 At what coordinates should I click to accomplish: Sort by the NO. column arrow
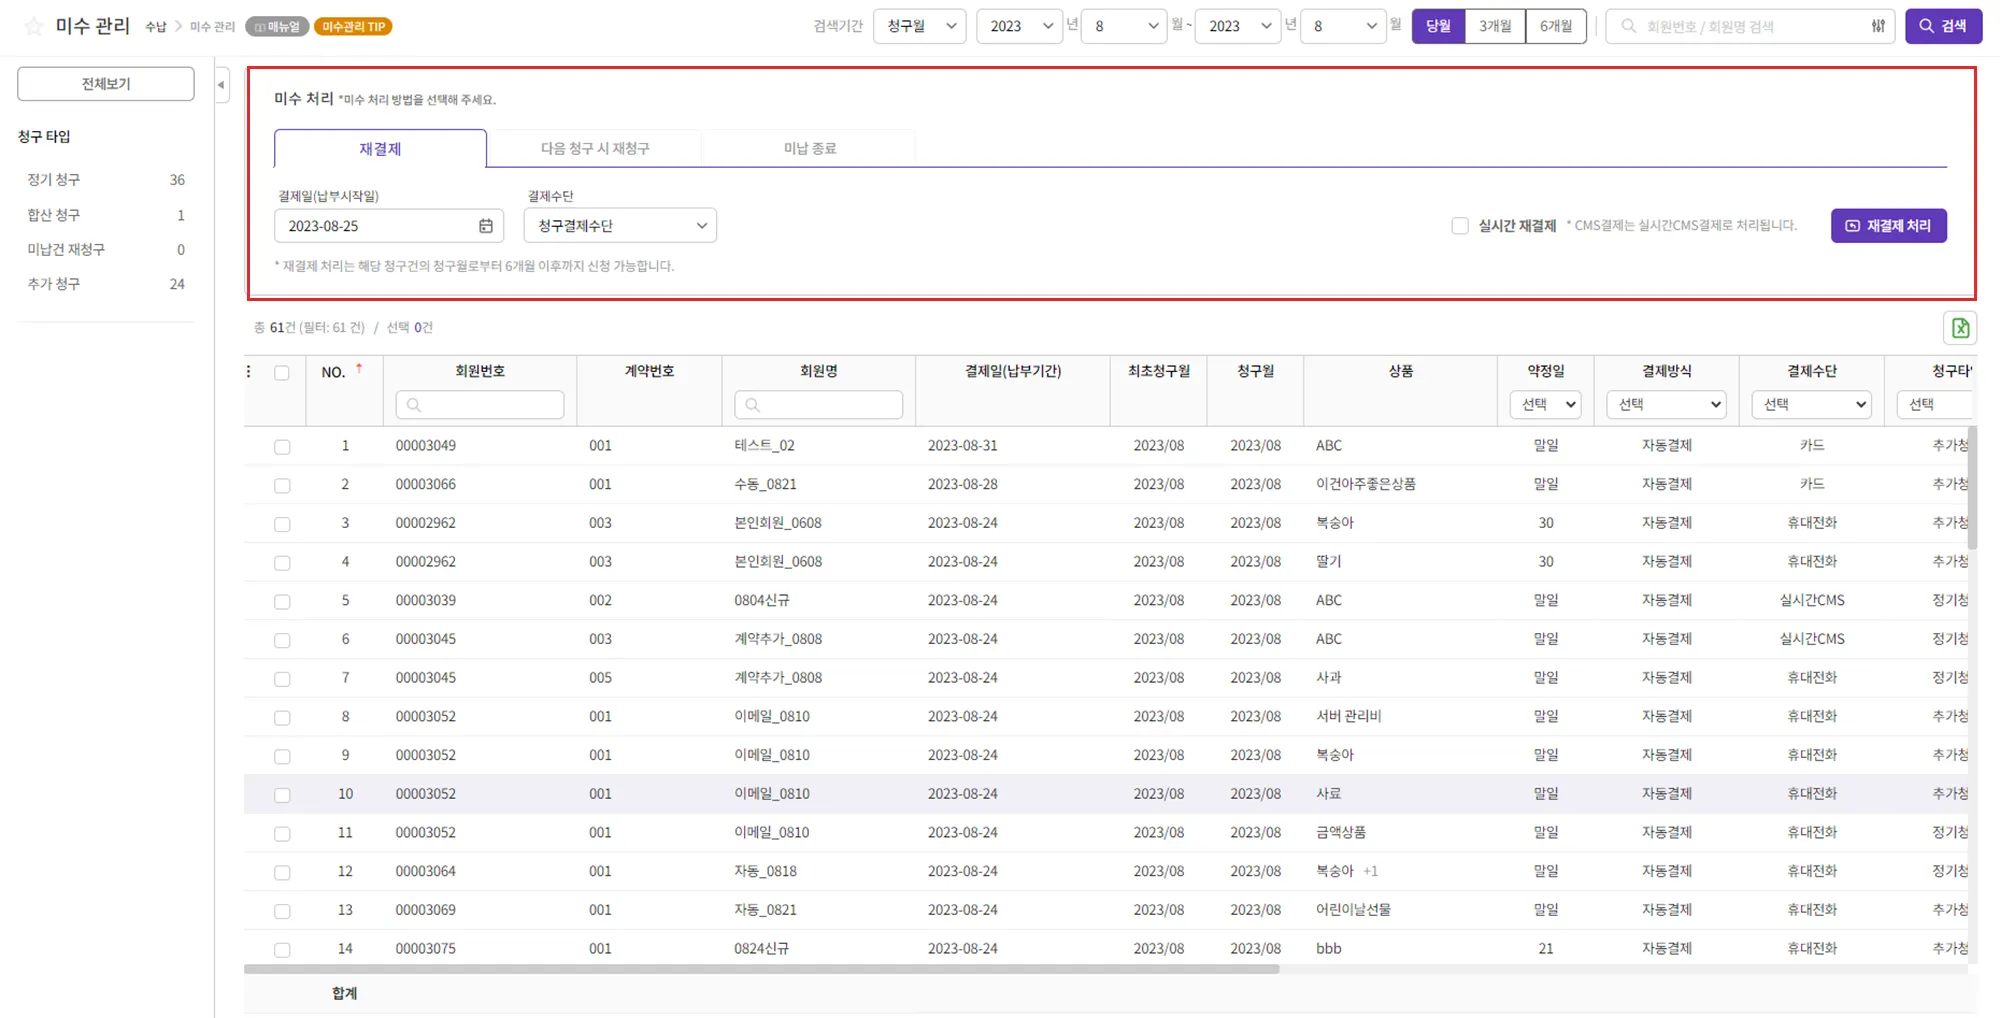click(x=359, y=369)
